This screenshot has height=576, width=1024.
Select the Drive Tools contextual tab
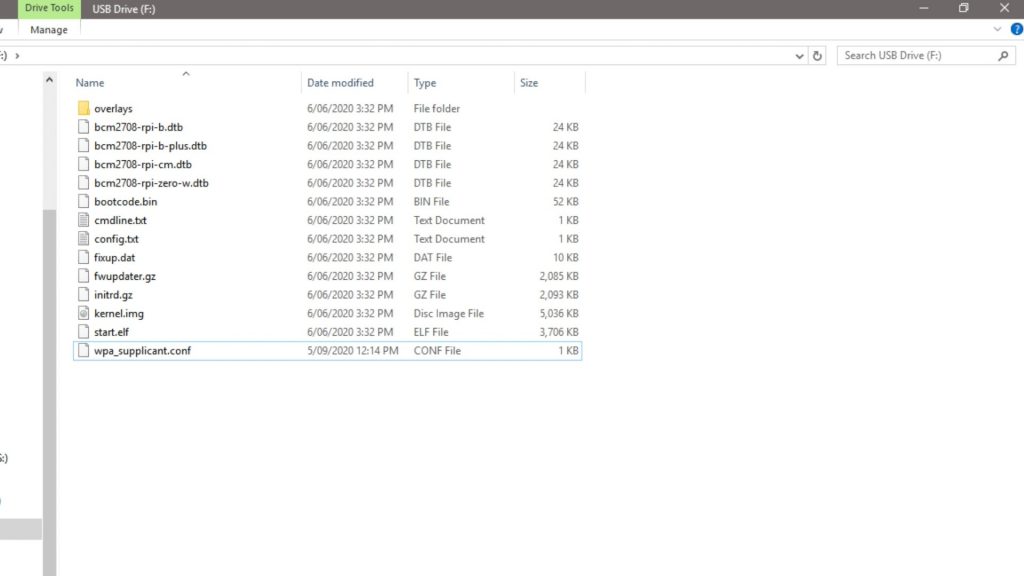pyautogui.click(x=49, y=9)
